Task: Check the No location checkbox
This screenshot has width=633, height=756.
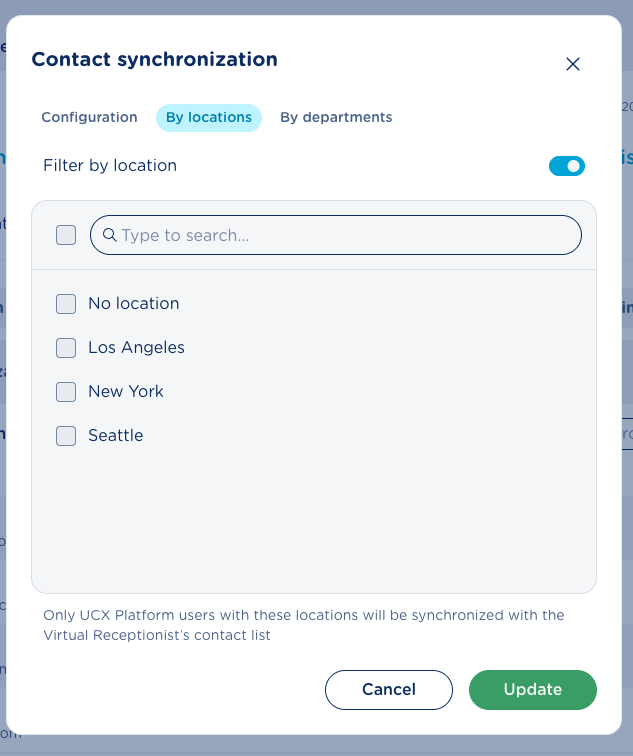Action: (66, 304)
